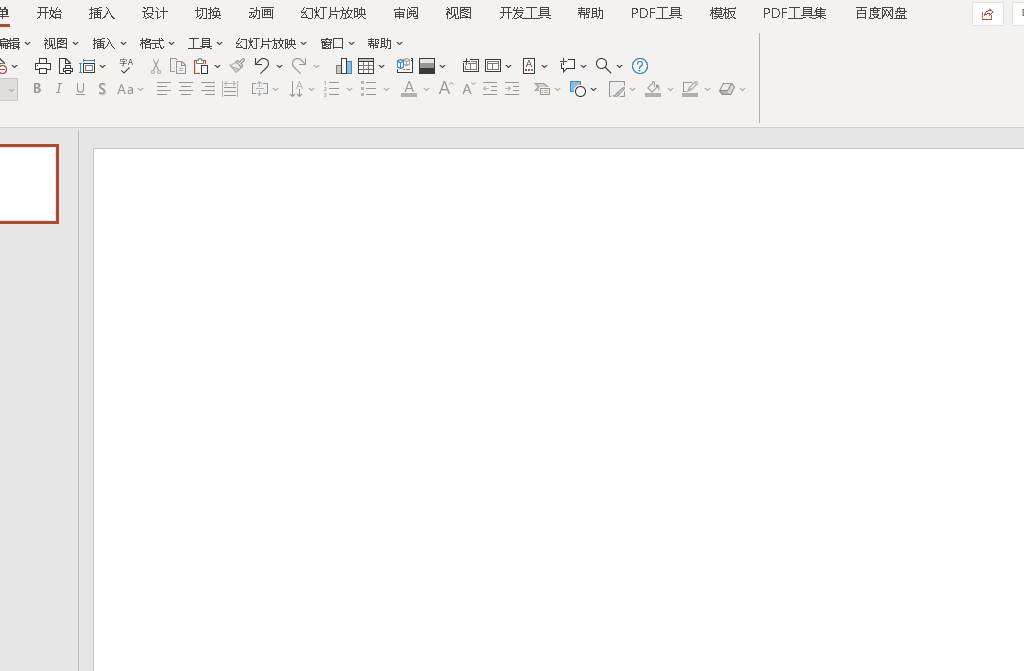
Task: Switch to the 设计 ribbon tab
Action: tap(155, 13)
